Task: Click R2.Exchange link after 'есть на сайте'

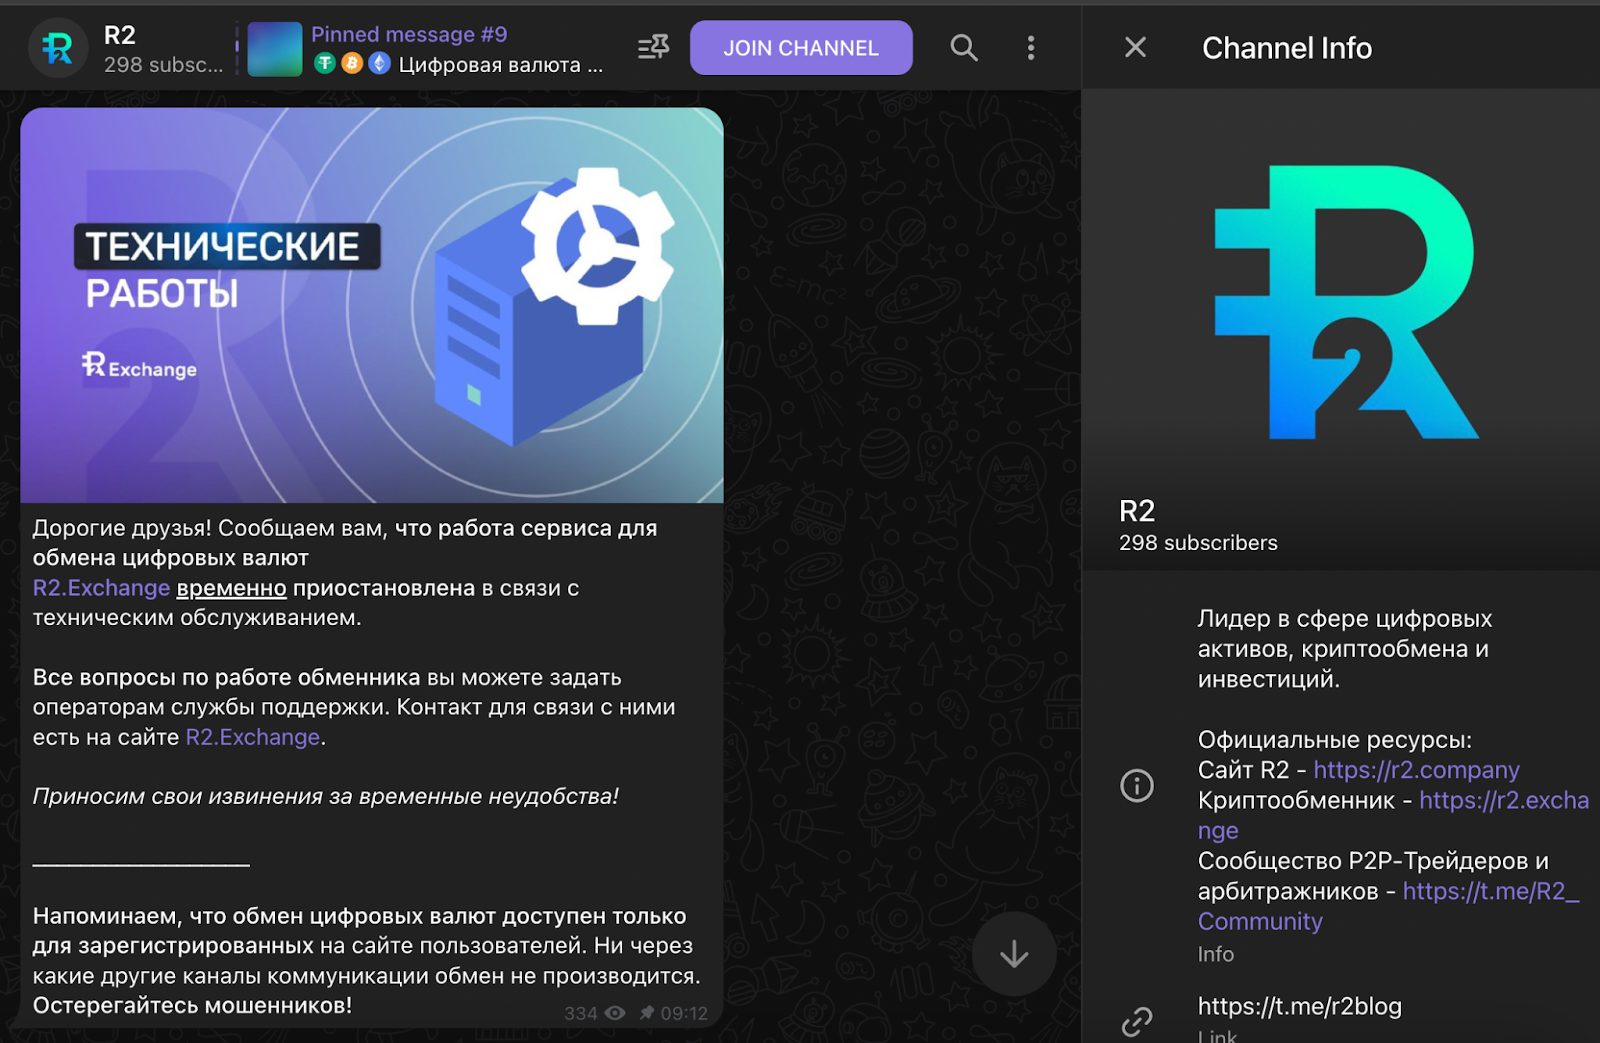Action: [253, 737]
